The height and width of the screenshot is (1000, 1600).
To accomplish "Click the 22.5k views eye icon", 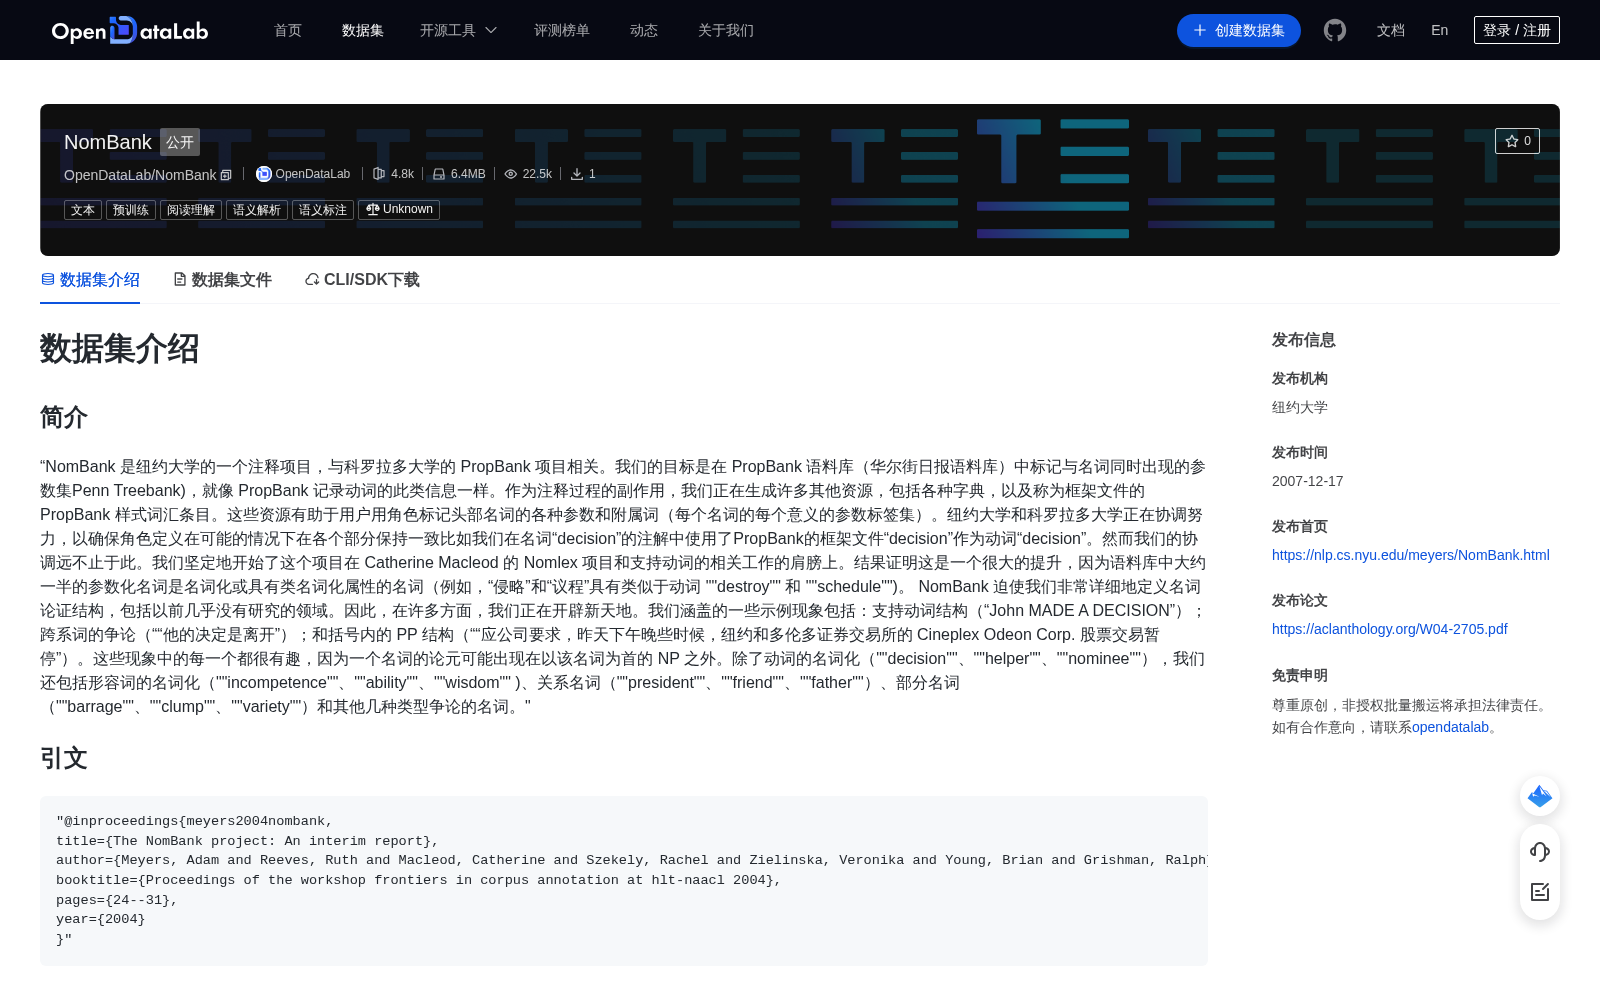I will (511, 174).
